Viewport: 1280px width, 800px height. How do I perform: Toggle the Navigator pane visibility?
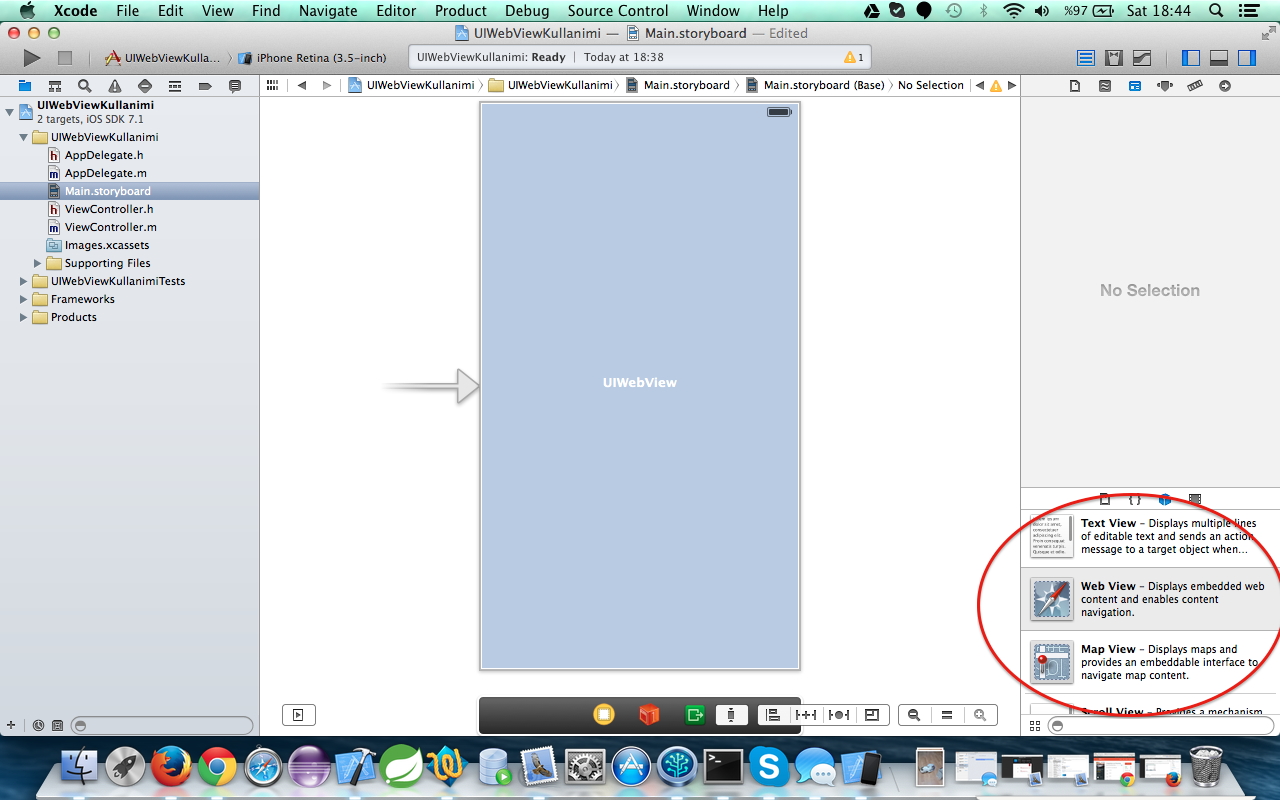click(x=1191, y=58)
